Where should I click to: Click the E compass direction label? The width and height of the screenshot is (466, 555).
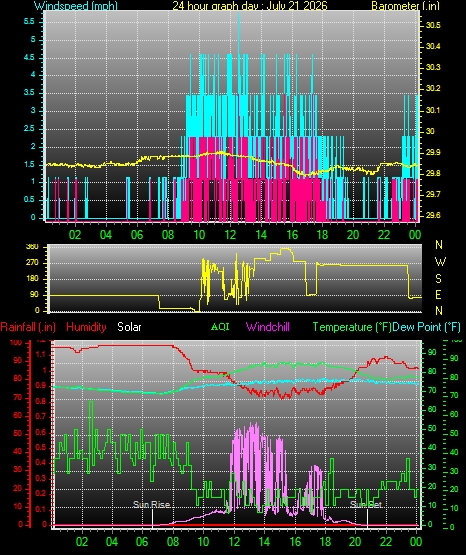click(438, 294)
